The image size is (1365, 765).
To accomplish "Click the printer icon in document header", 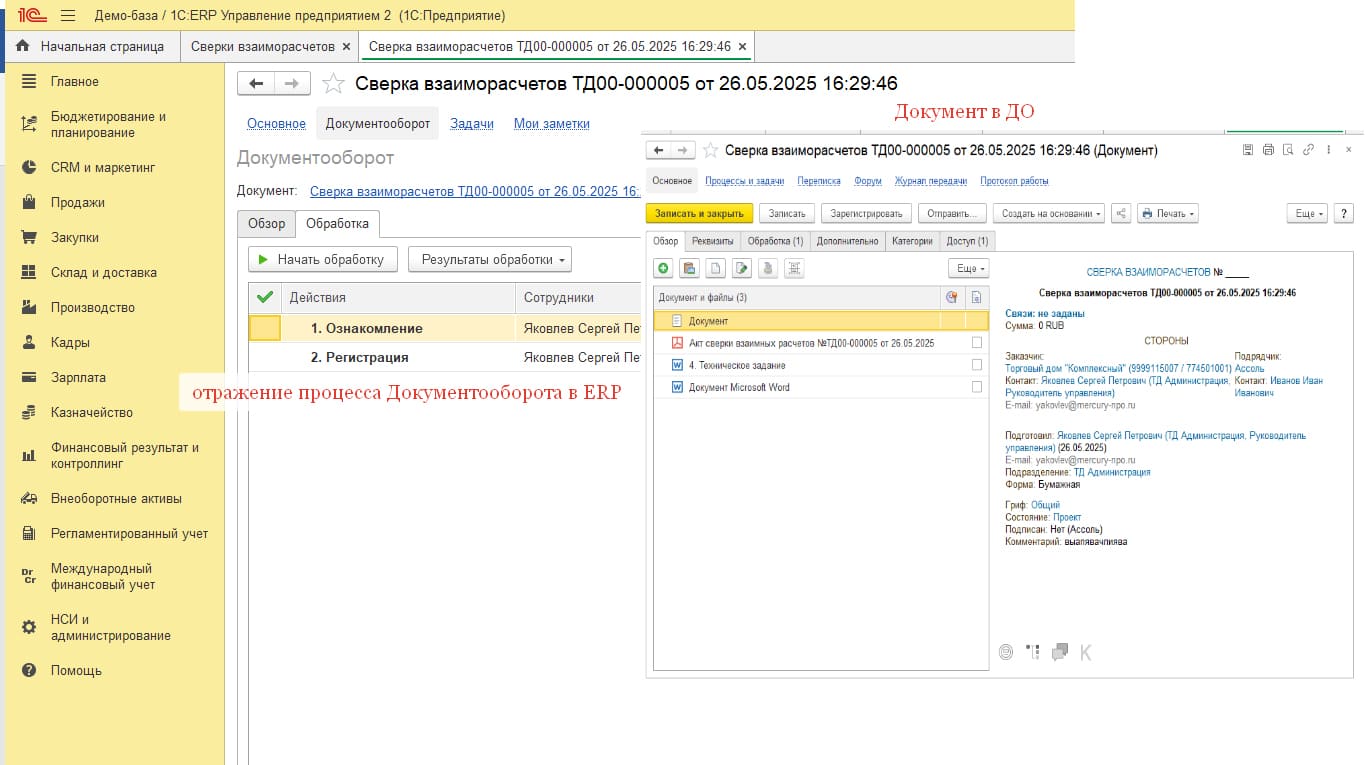I will pos(1268,150).
